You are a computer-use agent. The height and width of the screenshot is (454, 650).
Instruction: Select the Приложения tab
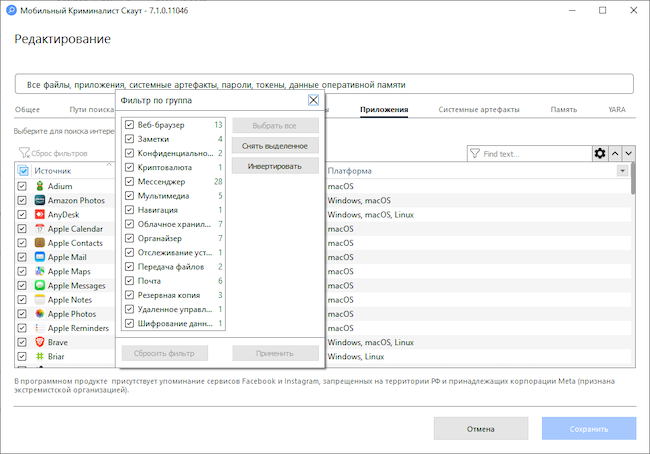click(384, 109)
